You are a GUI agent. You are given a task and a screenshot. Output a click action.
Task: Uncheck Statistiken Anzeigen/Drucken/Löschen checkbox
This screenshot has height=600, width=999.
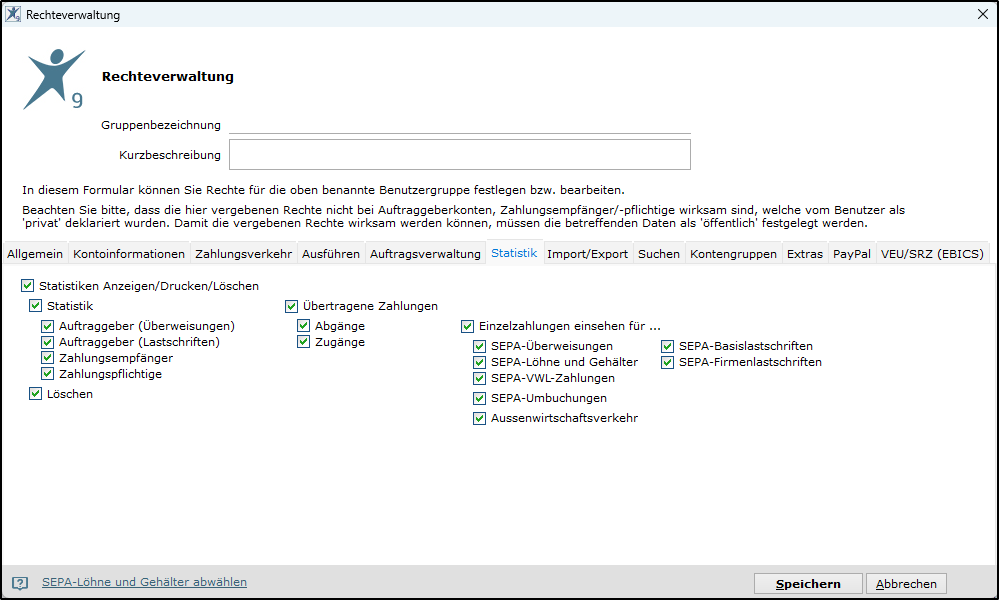tap(27, 285)
